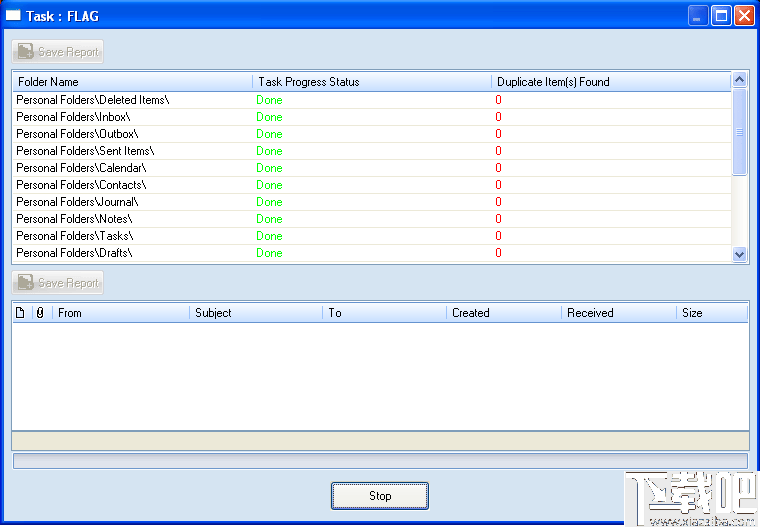Select Personal Folders\Drafts\ row
The width and height of the screenshot is (760, 527).
click(372, 253)
